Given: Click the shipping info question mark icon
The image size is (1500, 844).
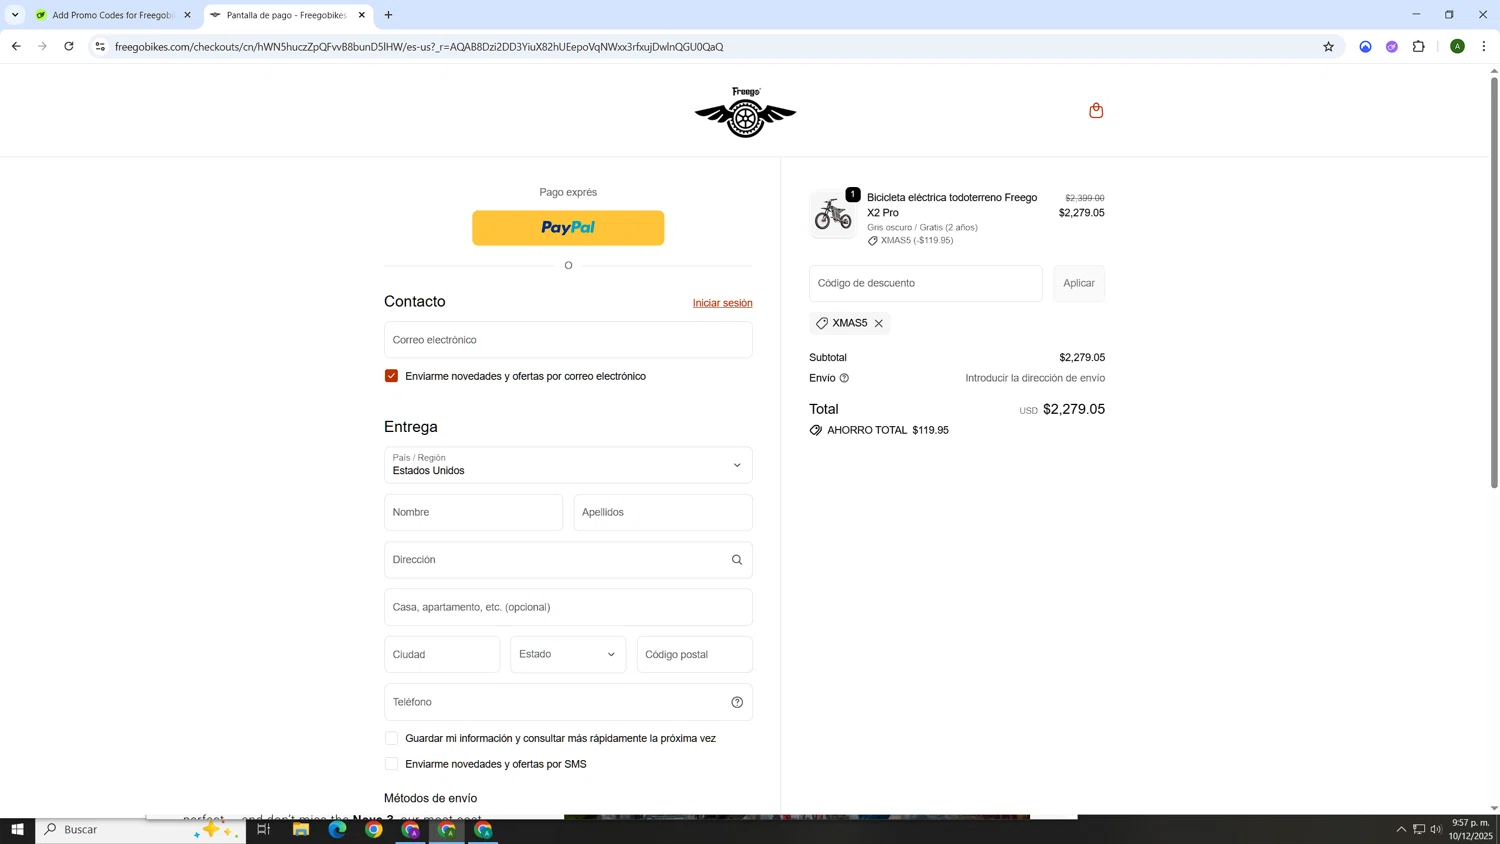Looking at the screenshot, I should click(x=844, y=378).
